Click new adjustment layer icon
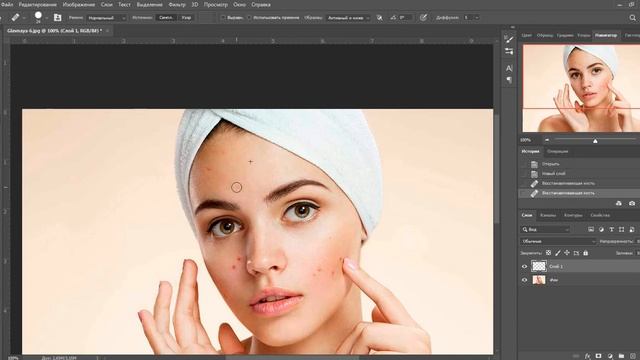Image resolution: width=640 pixels, height=360 pixels. (x=610, y=356)
